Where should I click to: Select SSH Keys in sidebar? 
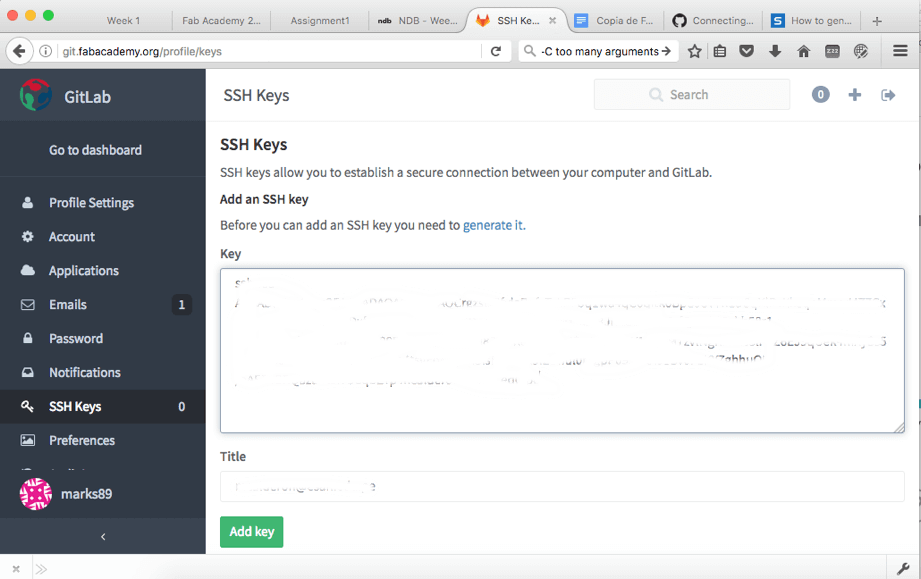[x=103, y=406]
